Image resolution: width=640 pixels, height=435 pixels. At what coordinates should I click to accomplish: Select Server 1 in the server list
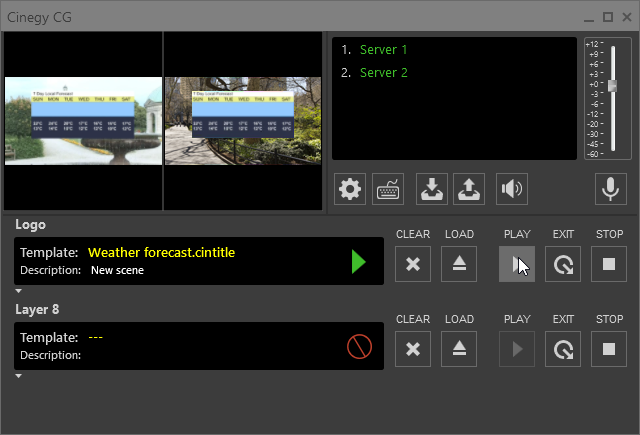click(x=383, y=50)
